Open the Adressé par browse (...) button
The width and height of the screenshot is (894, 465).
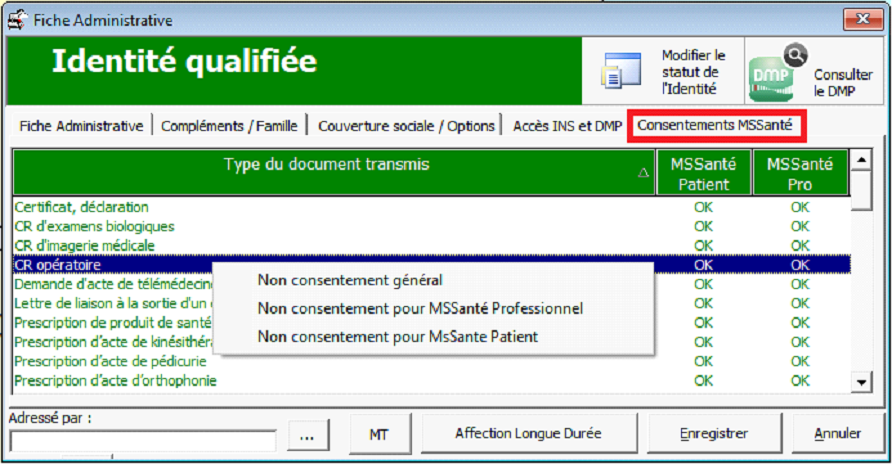(x=308, y=437)
